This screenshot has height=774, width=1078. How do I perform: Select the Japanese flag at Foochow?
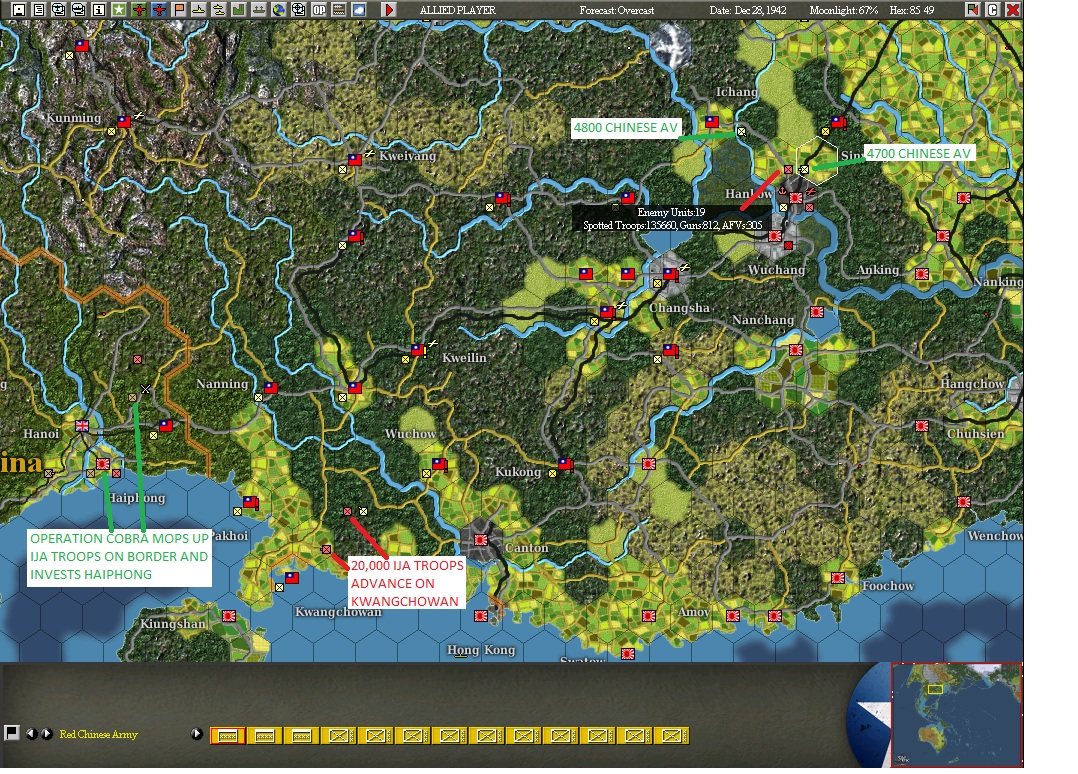(838, 578)
